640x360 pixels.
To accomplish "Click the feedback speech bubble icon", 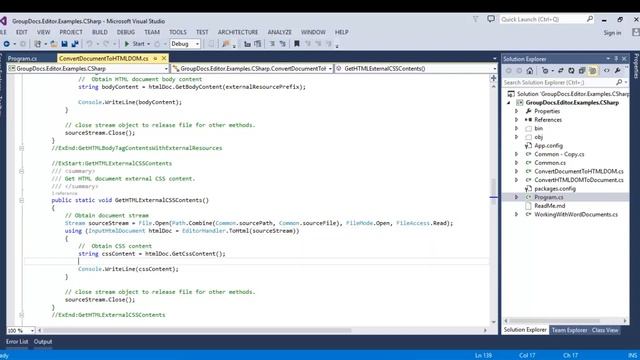I will (x=491, y=19).
